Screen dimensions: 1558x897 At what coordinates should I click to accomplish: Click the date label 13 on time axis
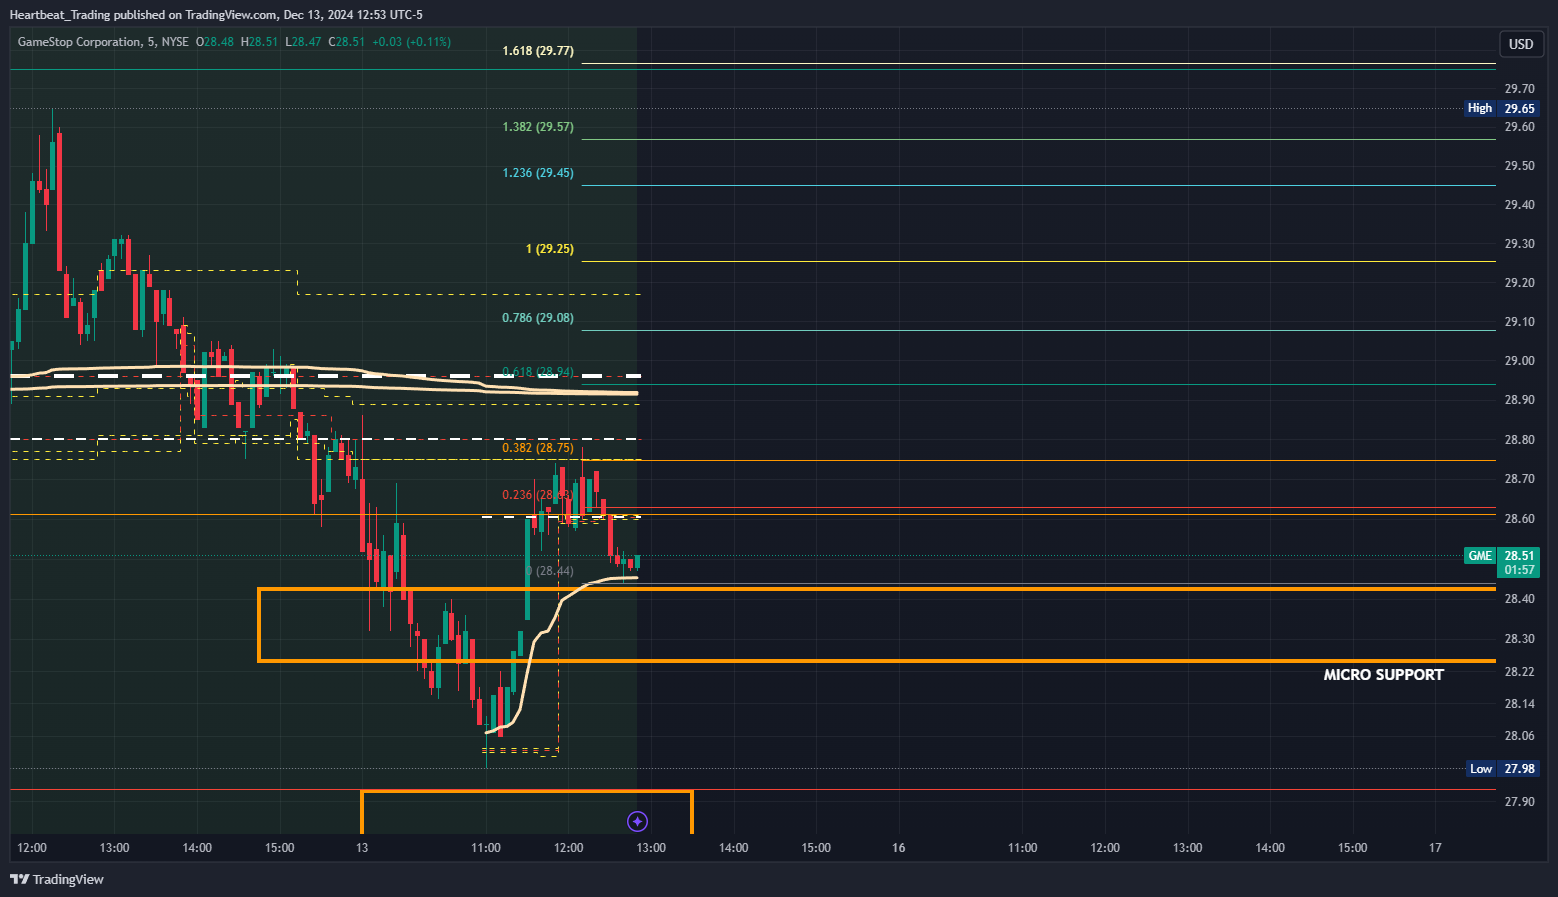click(x=362, y=848)
